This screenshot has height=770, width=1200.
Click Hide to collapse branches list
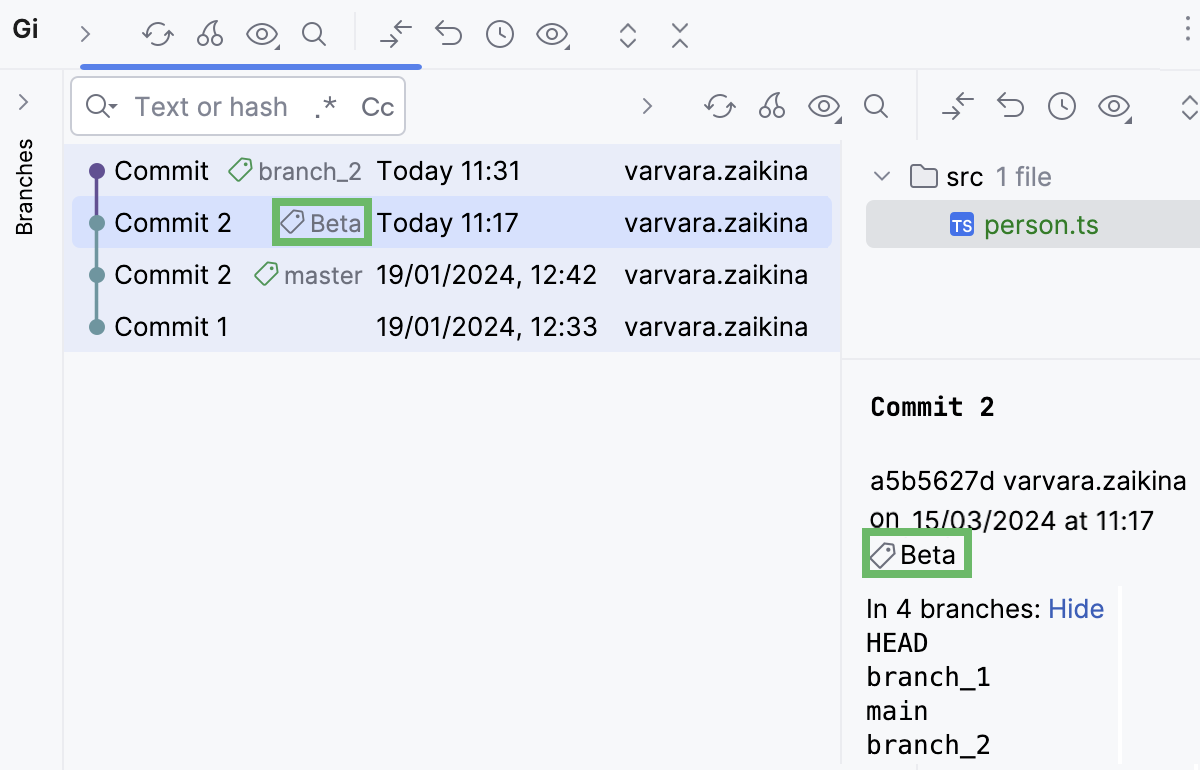(1076, 608)
